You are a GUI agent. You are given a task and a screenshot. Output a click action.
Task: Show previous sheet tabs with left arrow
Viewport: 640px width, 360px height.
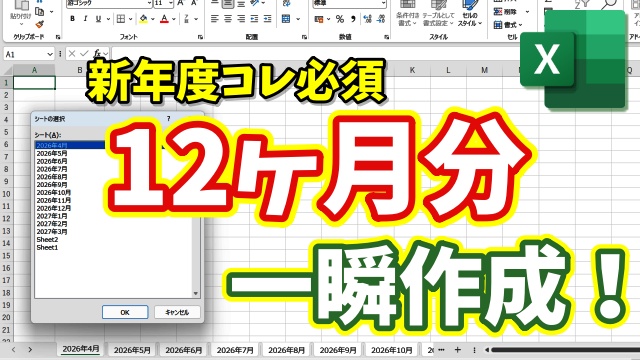[13, 349]
